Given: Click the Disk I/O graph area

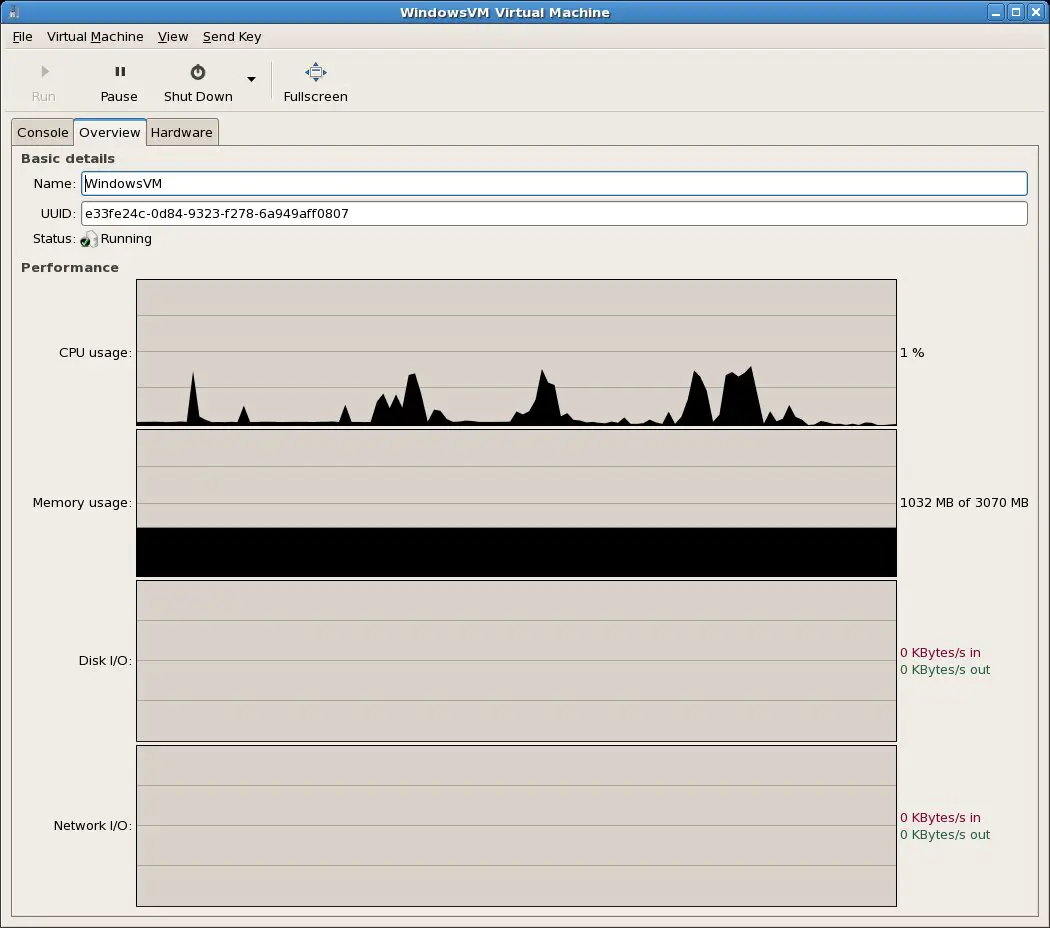Looking at the screenshot, I should (515, 660).
